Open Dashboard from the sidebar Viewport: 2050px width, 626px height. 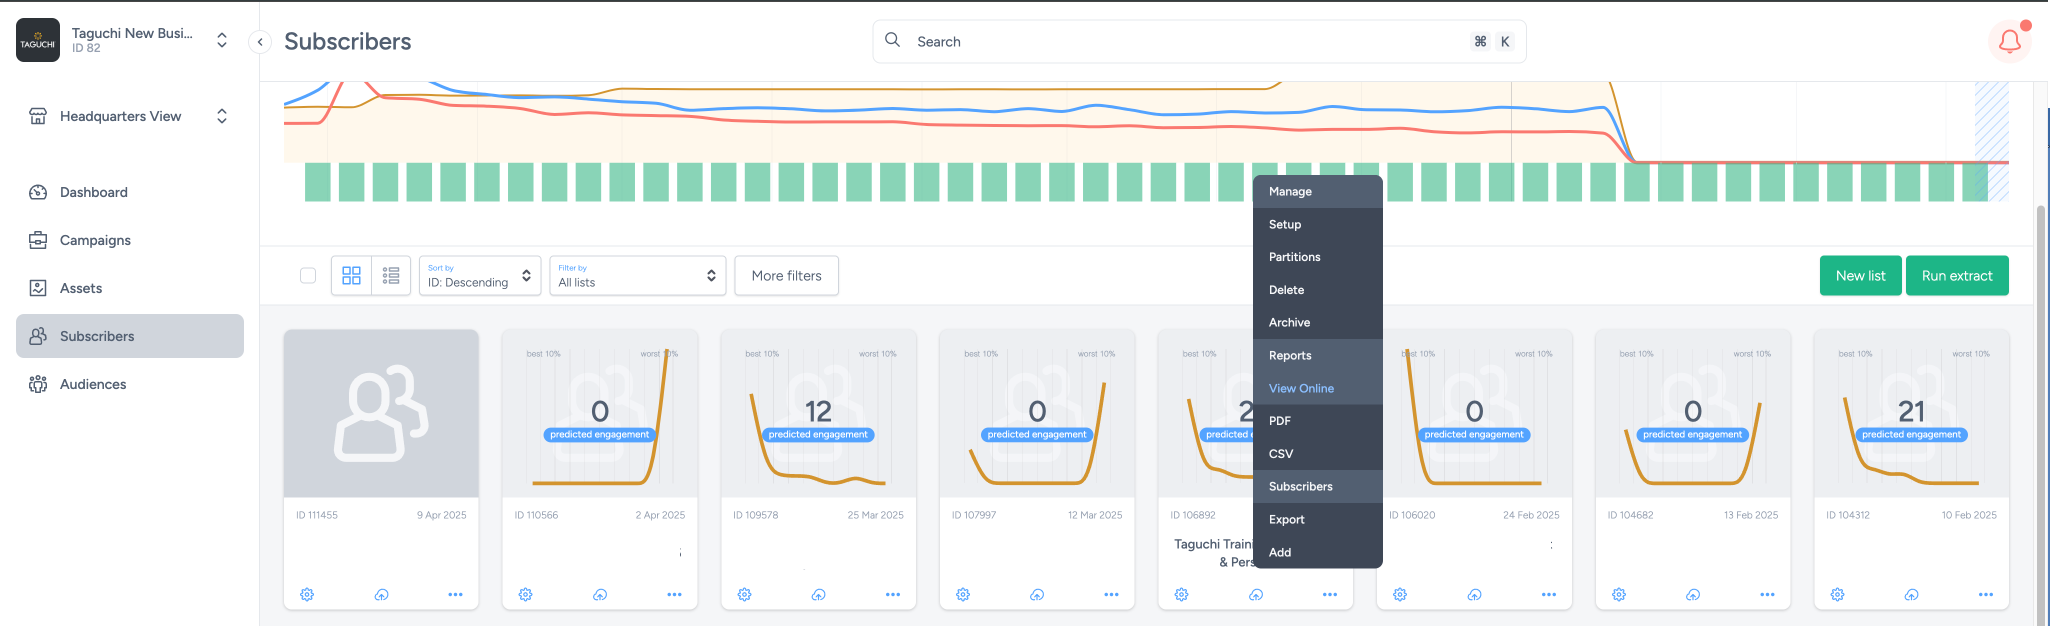coord(94,192)
